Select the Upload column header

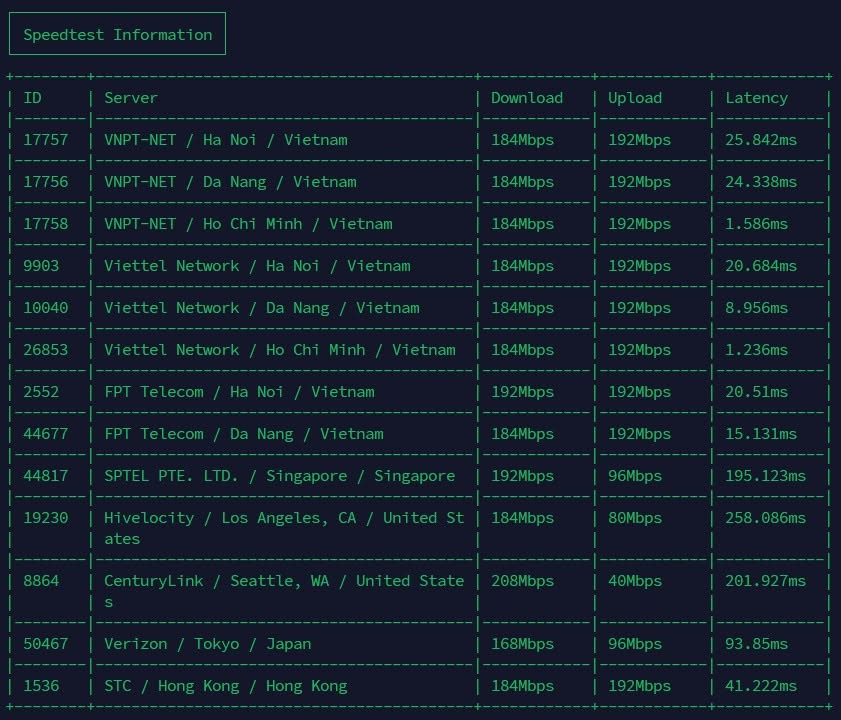pyautogui.click(x=635, y=99)
